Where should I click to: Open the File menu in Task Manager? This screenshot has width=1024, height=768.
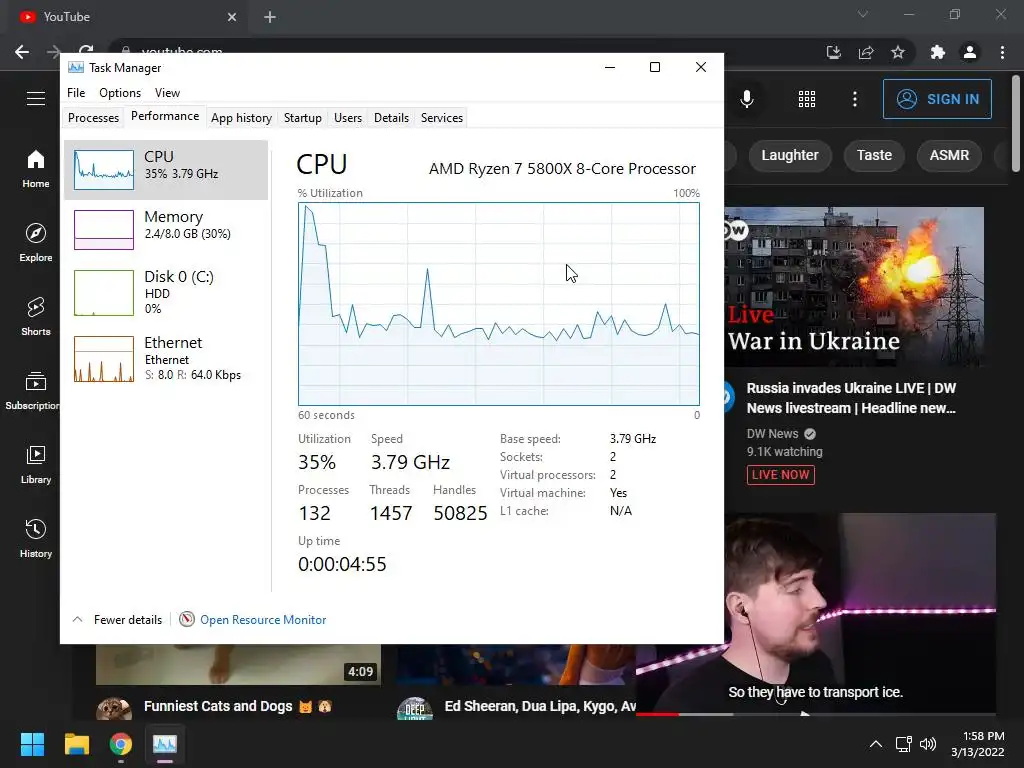(x=76, y=93)
